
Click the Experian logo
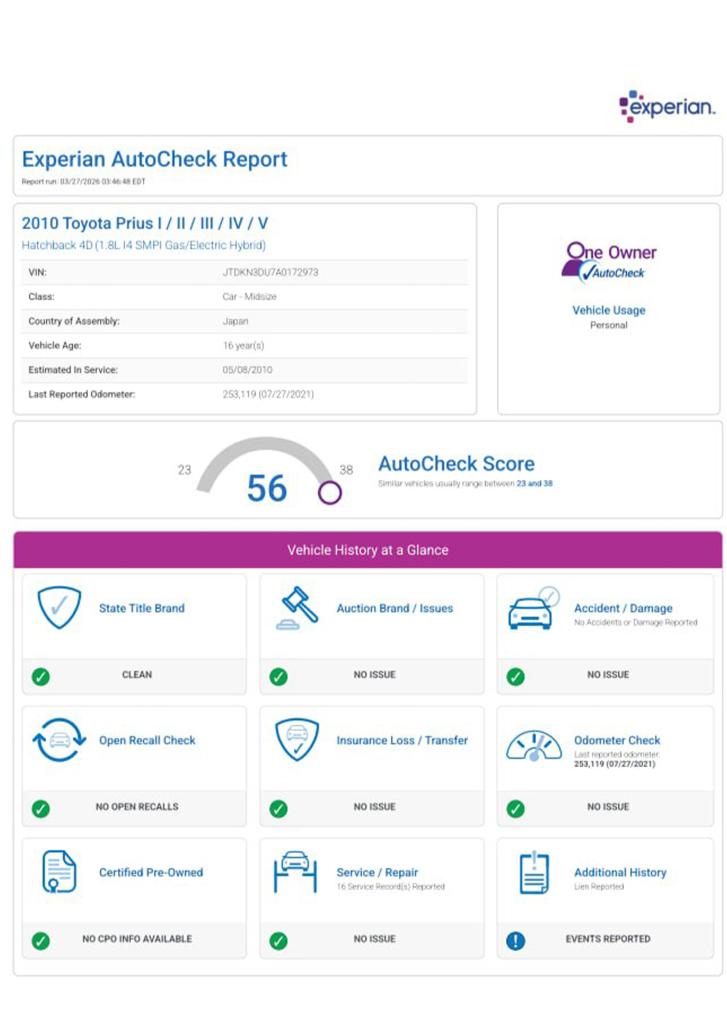tap(666, 106)
